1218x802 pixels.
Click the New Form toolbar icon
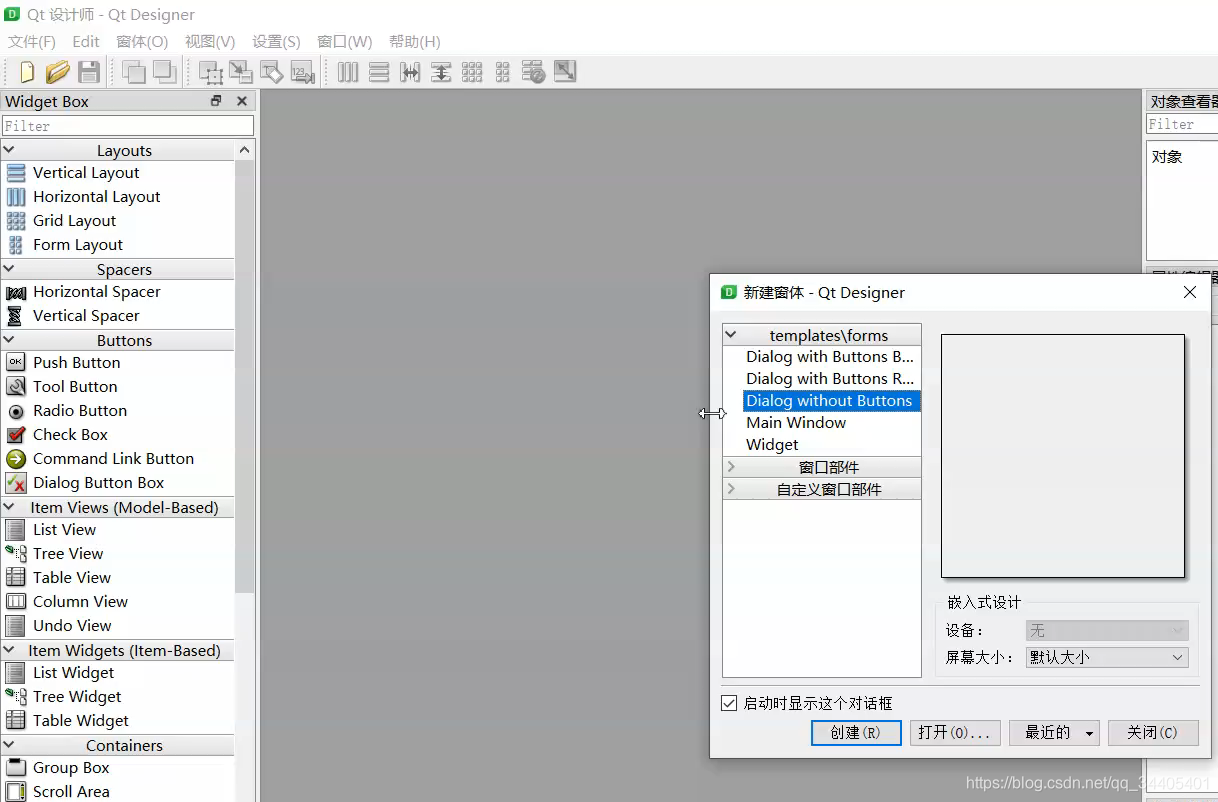click(27, 72)
